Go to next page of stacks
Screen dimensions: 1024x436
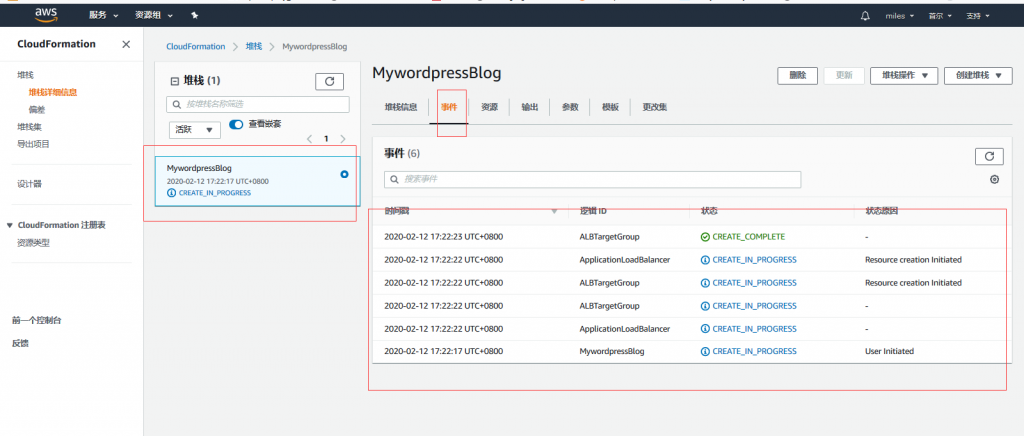[x=343, y=139]
